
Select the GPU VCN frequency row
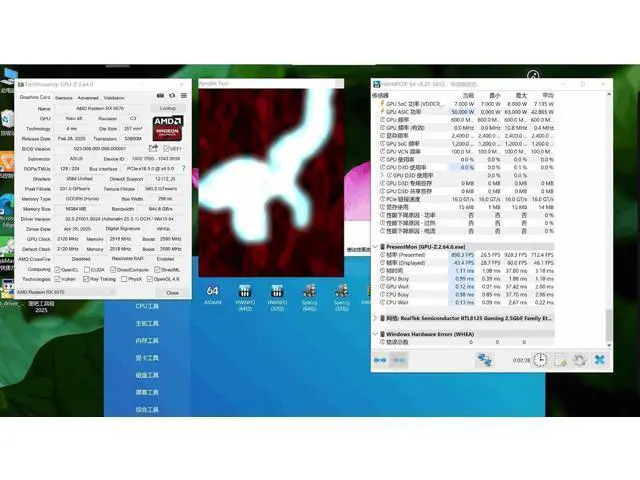point(467,151)
